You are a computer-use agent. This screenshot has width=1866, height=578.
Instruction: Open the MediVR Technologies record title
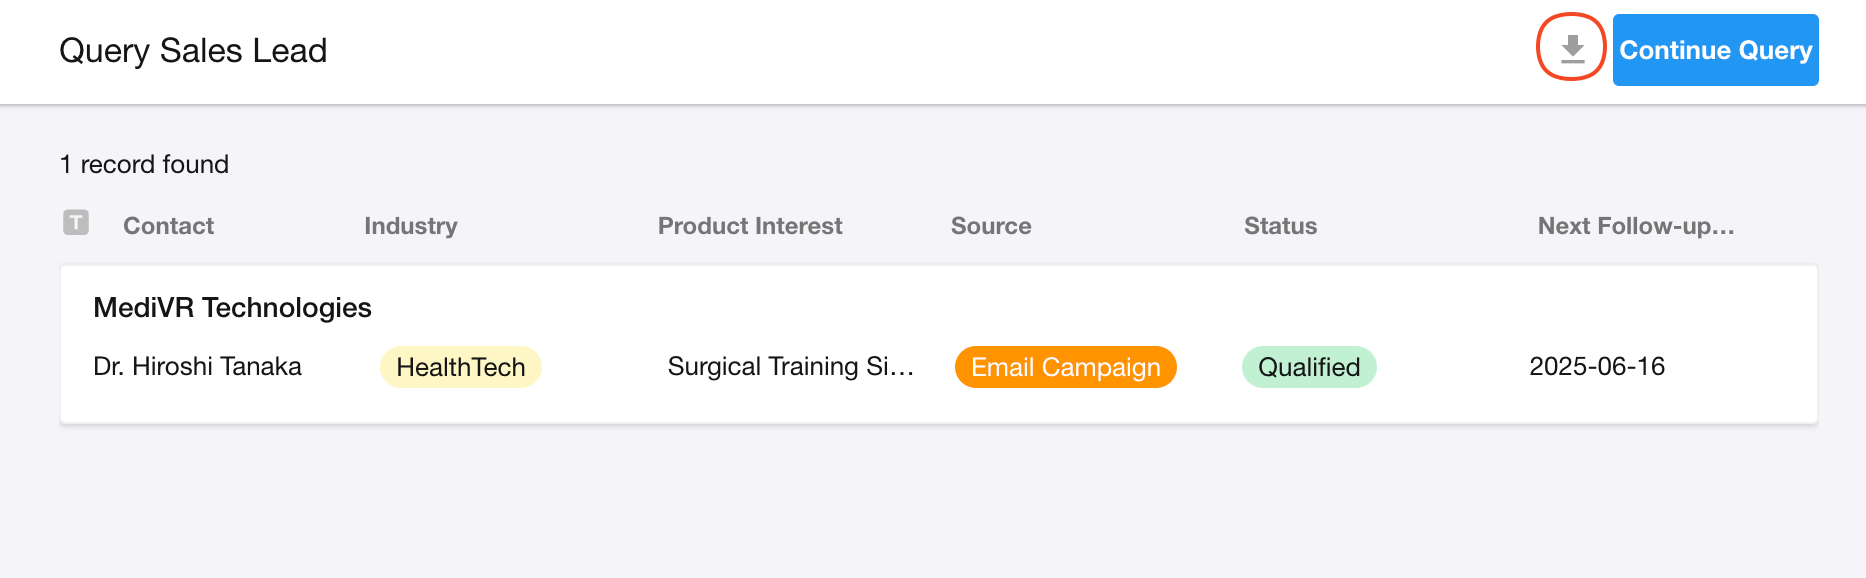tap(232, 308)
